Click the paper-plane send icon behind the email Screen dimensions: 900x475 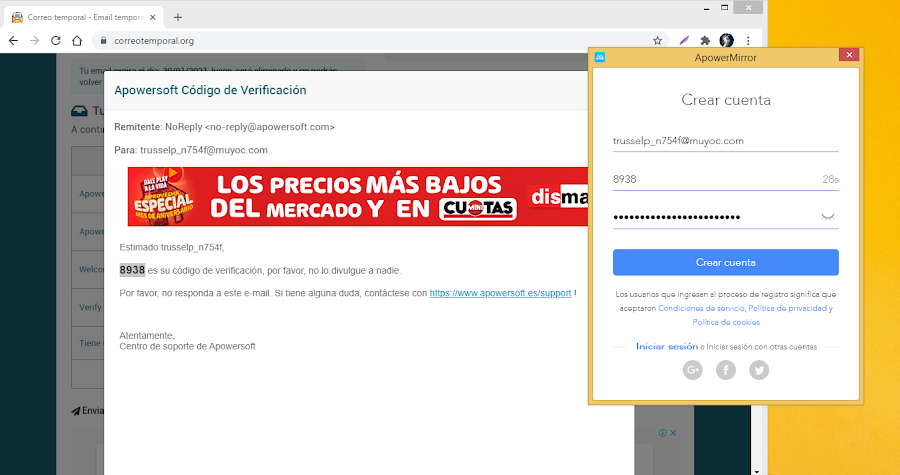(x=76, y=411)
